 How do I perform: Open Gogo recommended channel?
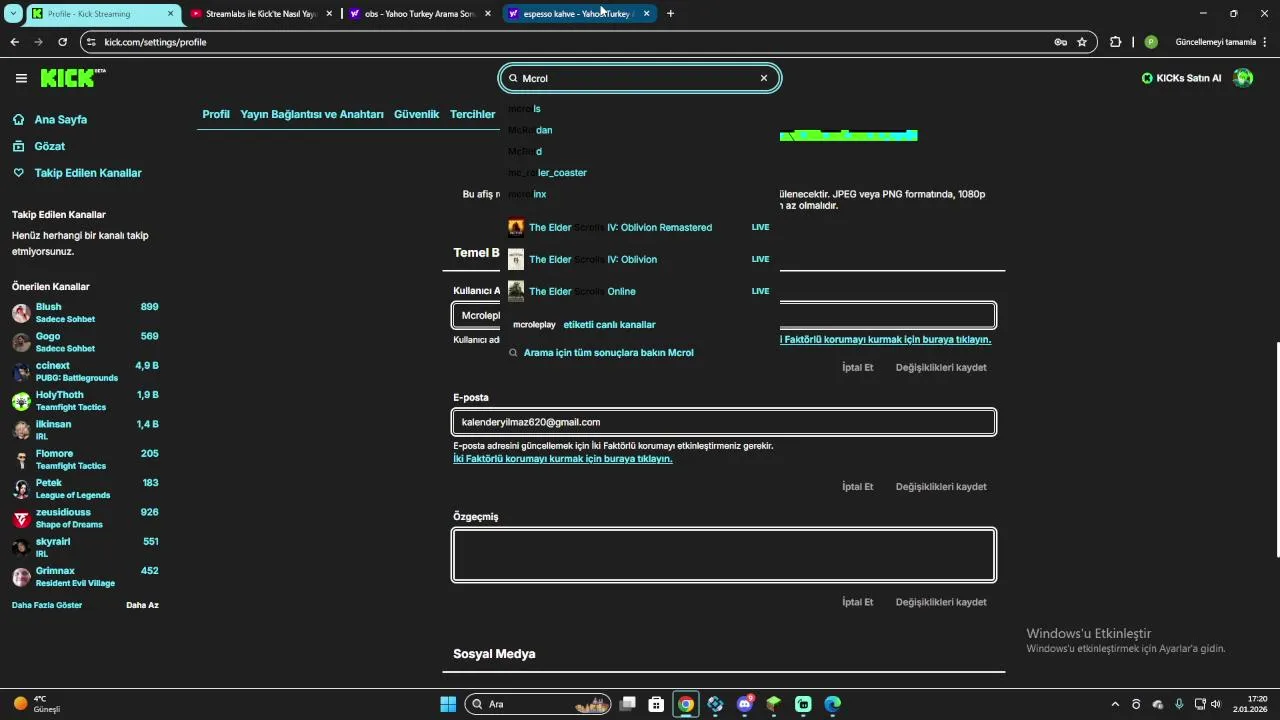[x=85, y=342]
